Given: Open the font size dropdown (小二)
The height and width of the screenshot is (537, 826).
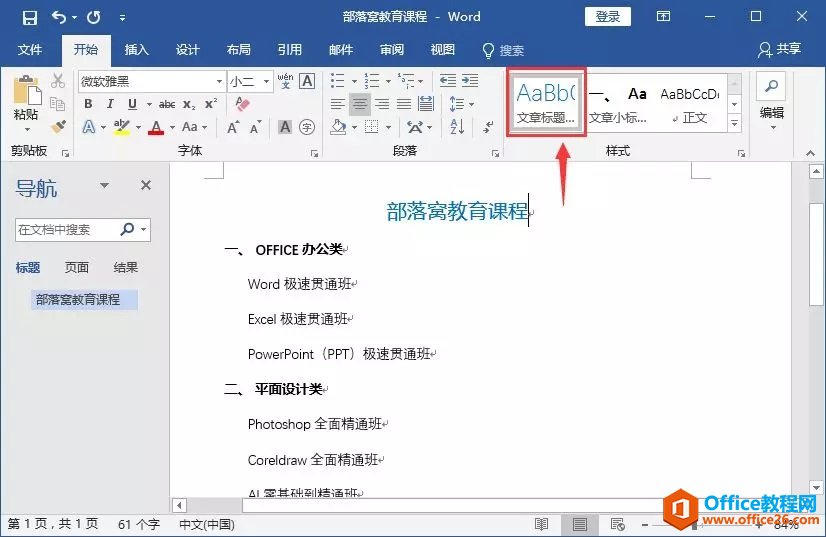Looking at the screenshot, I should [x=267, y=82].
